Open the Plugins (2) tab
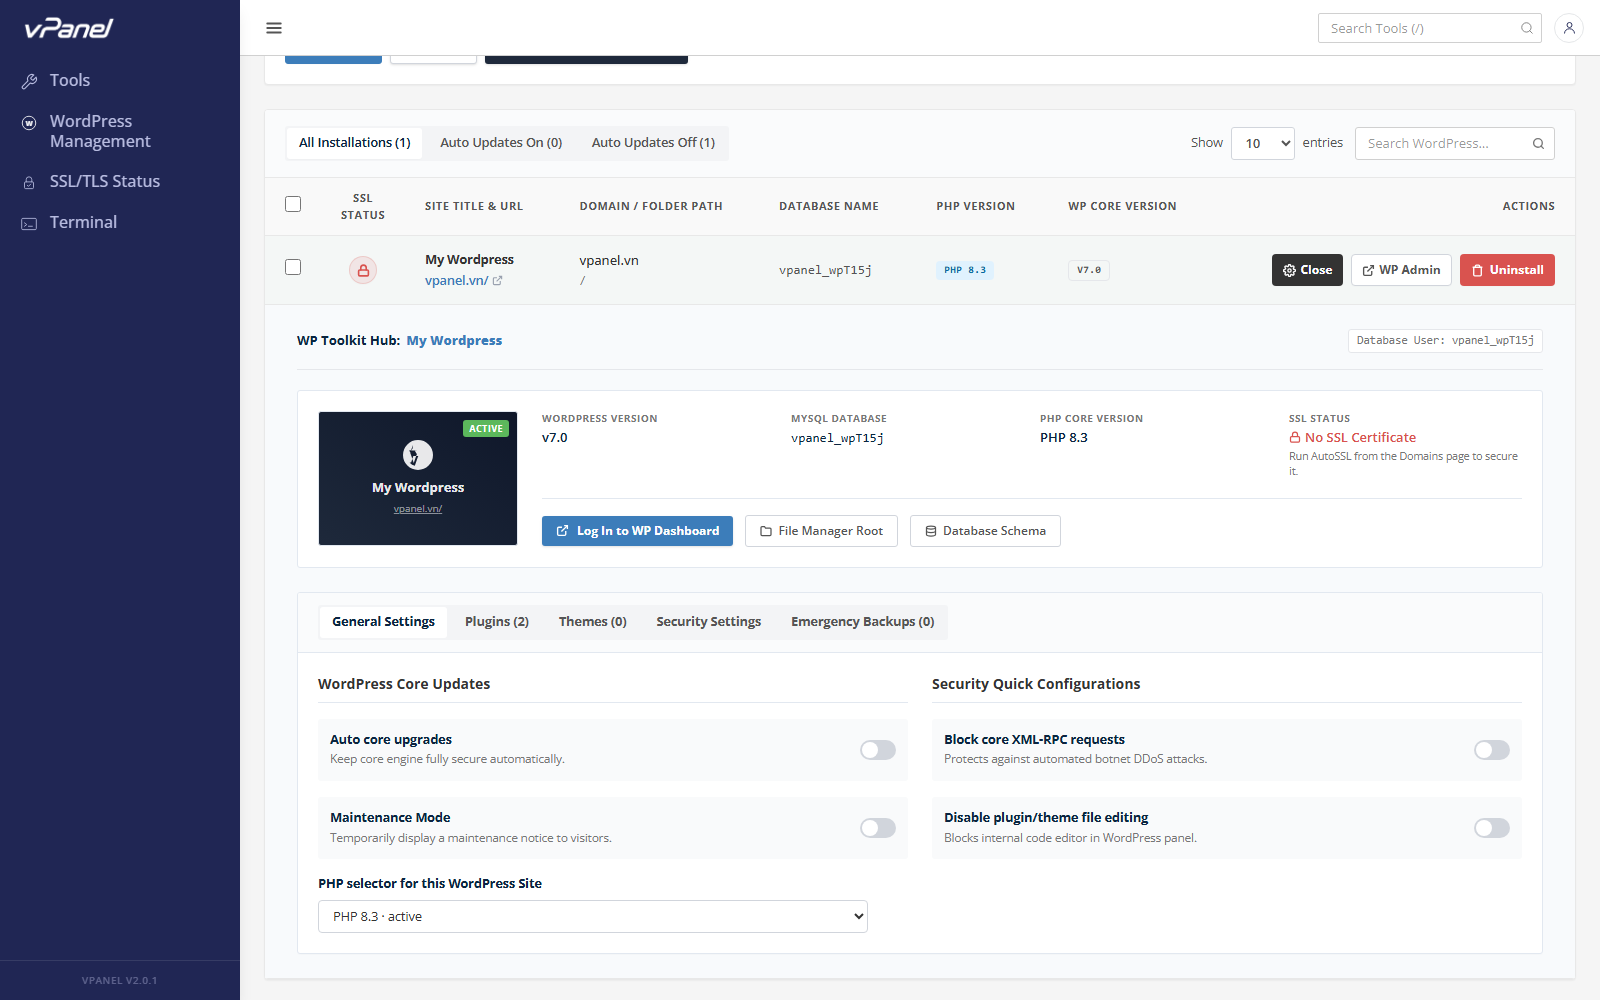The image size is (1600, 1000). (497, 622)
